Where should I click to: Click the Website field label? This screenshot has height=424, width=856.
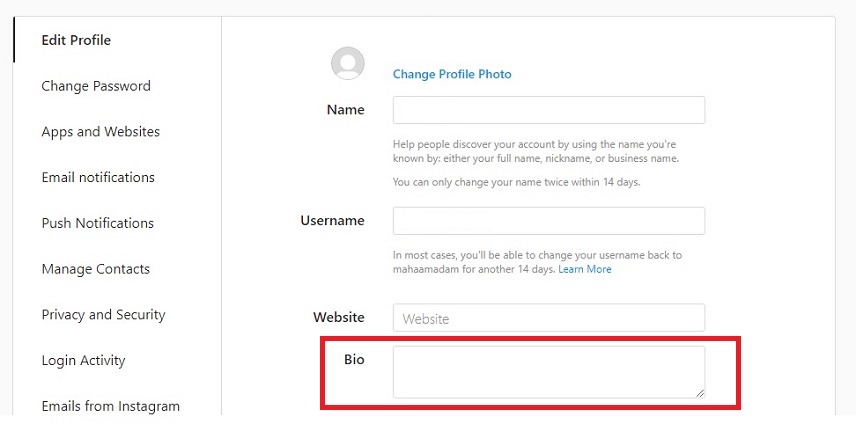coord(338,318)
